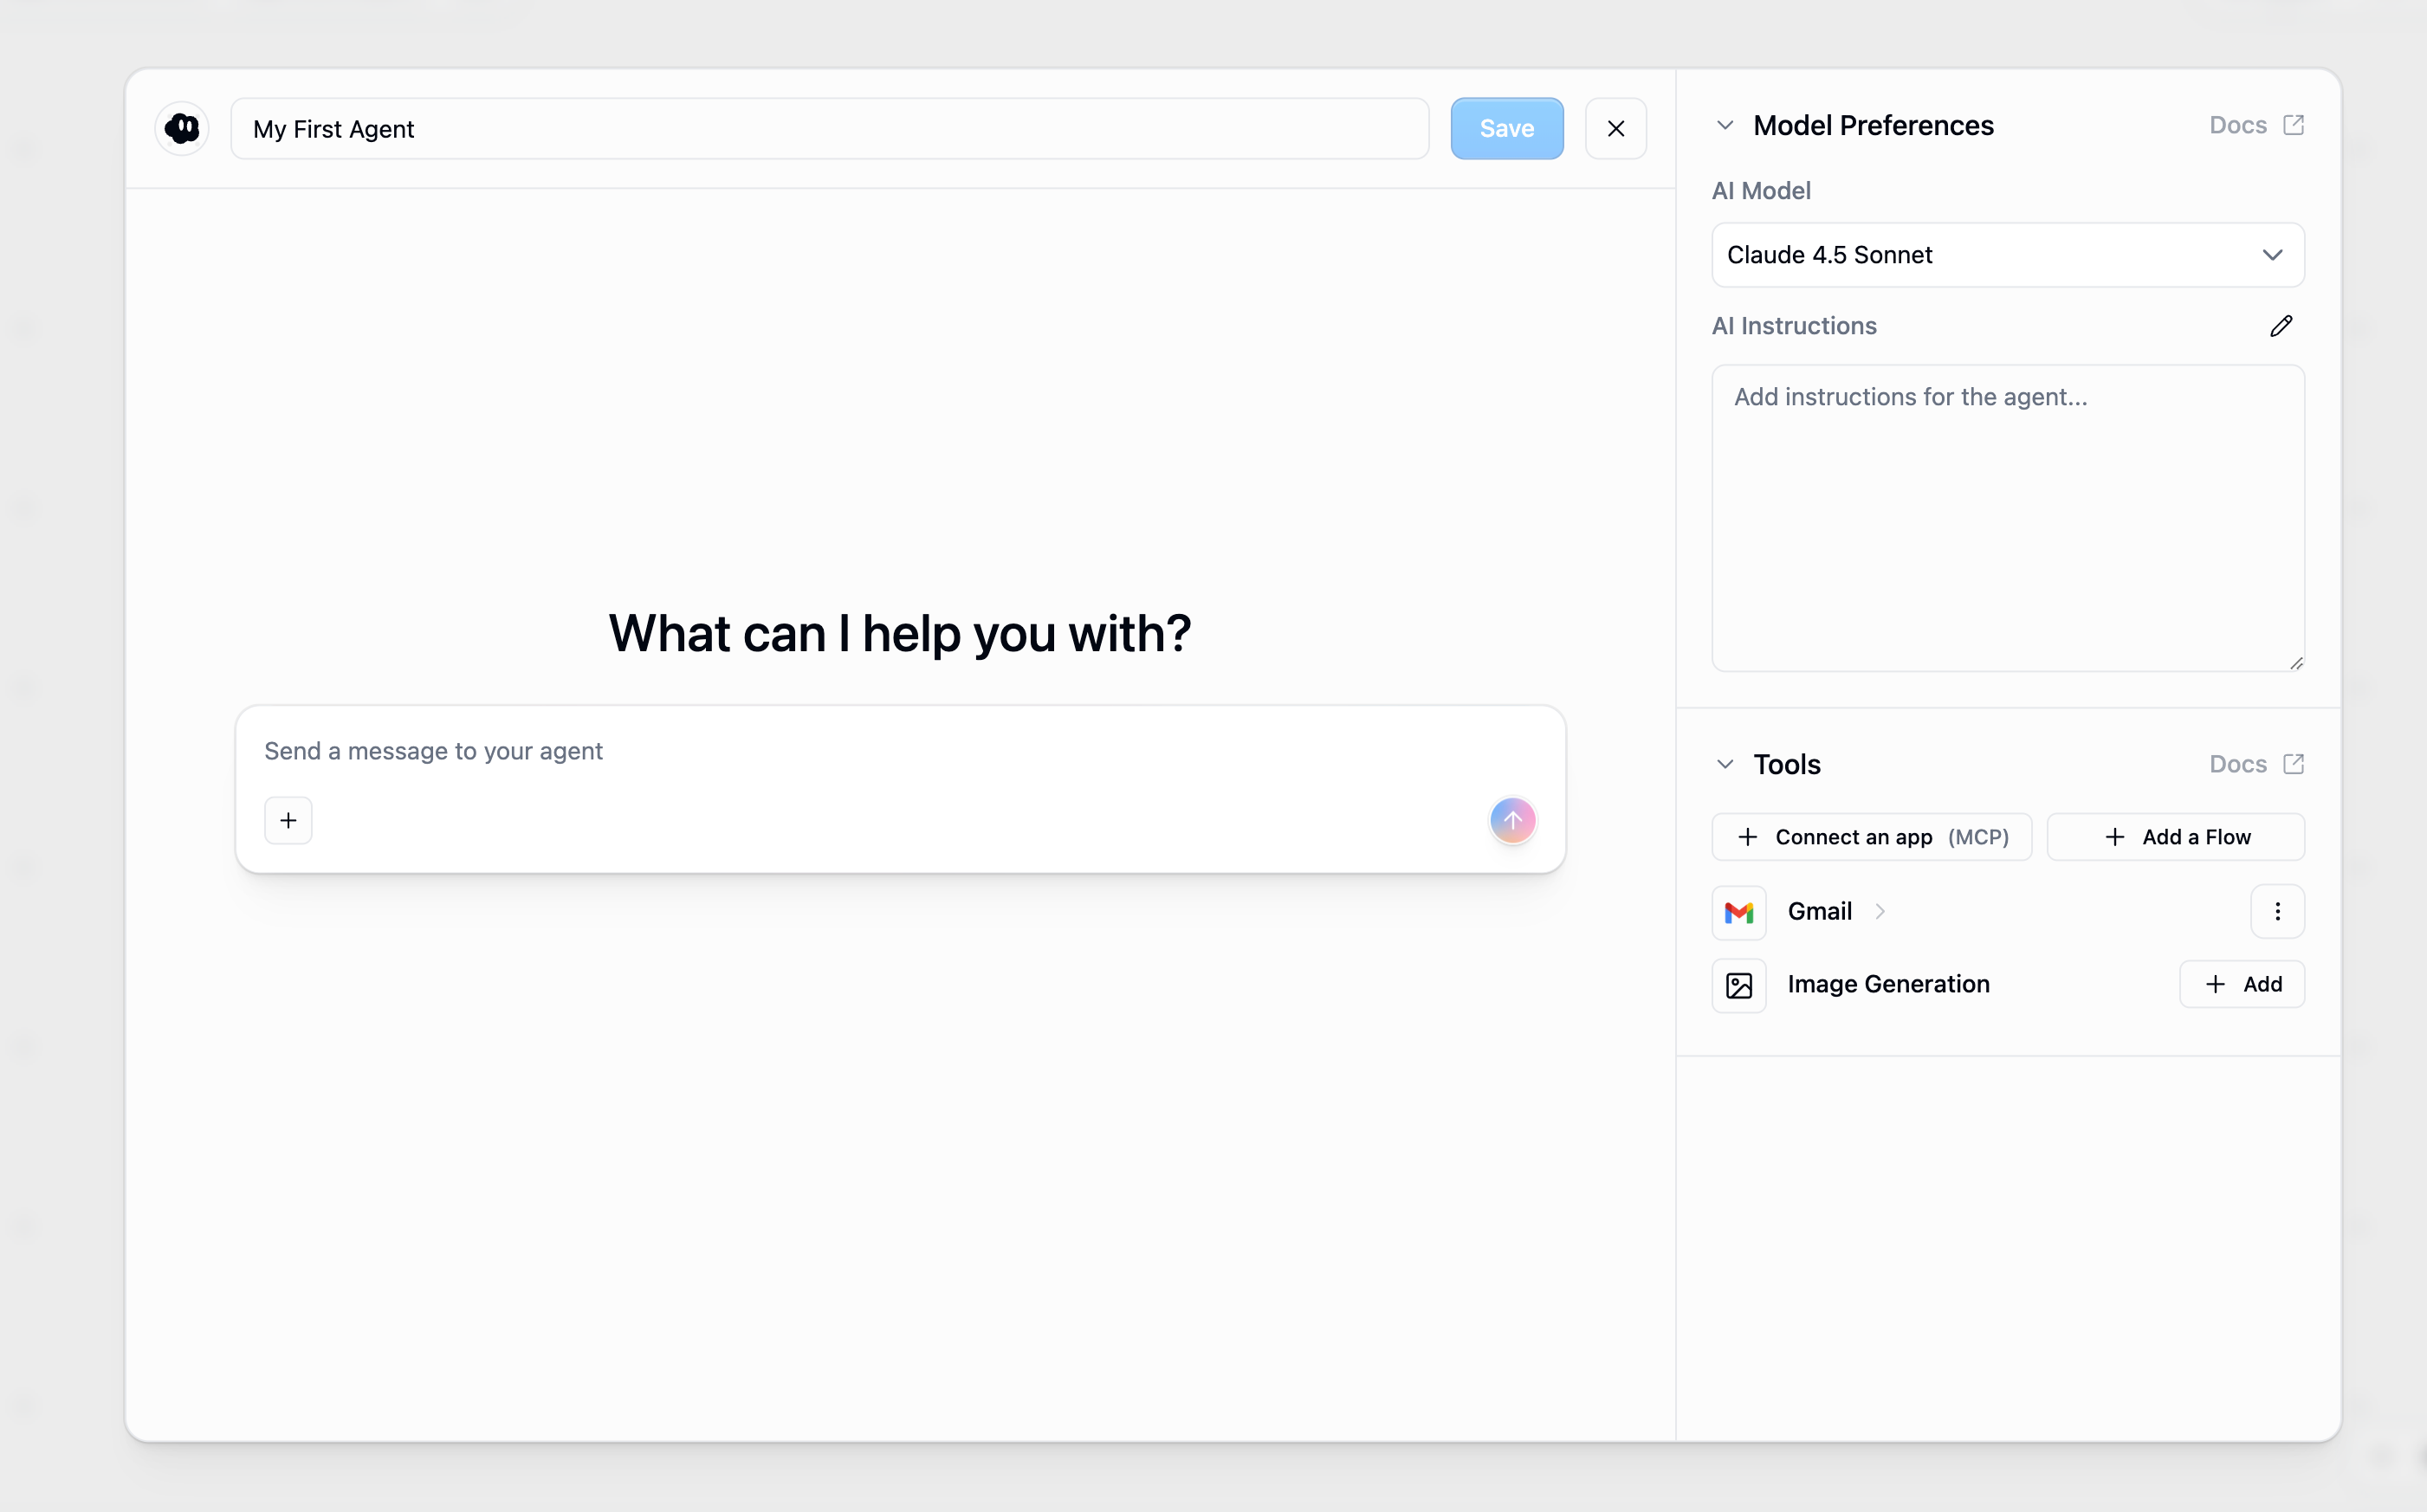Image resolution: width=2427 pixels, height=1512 pixels.
Task: Click the Save button
Action: 1506,129
